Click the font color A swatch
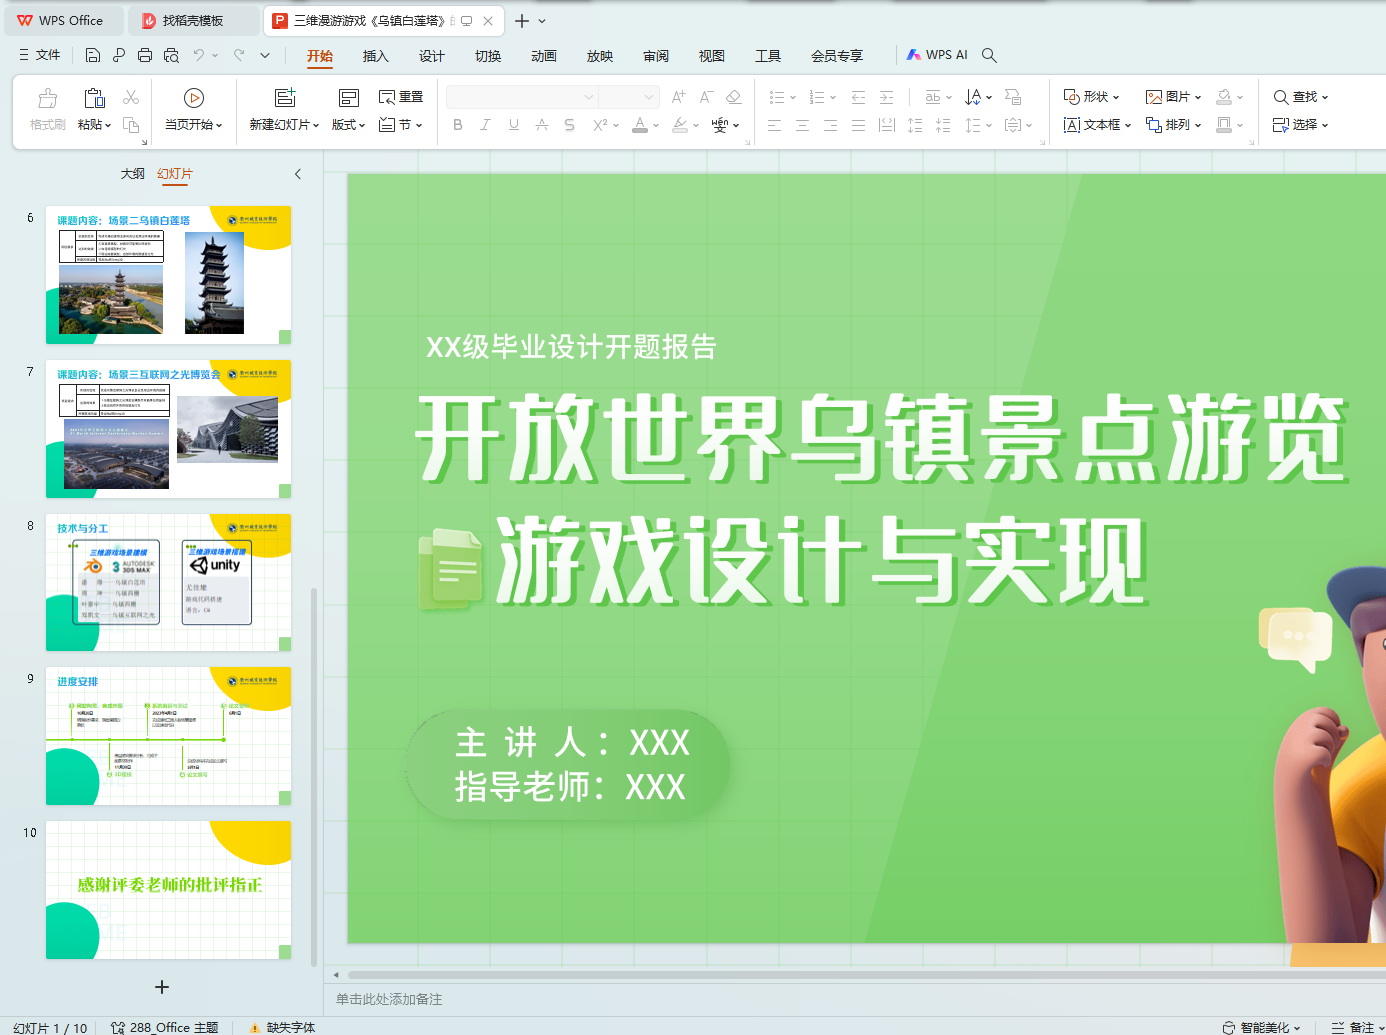Screen dimensions: 1386x1035 [x=640, y=125]
